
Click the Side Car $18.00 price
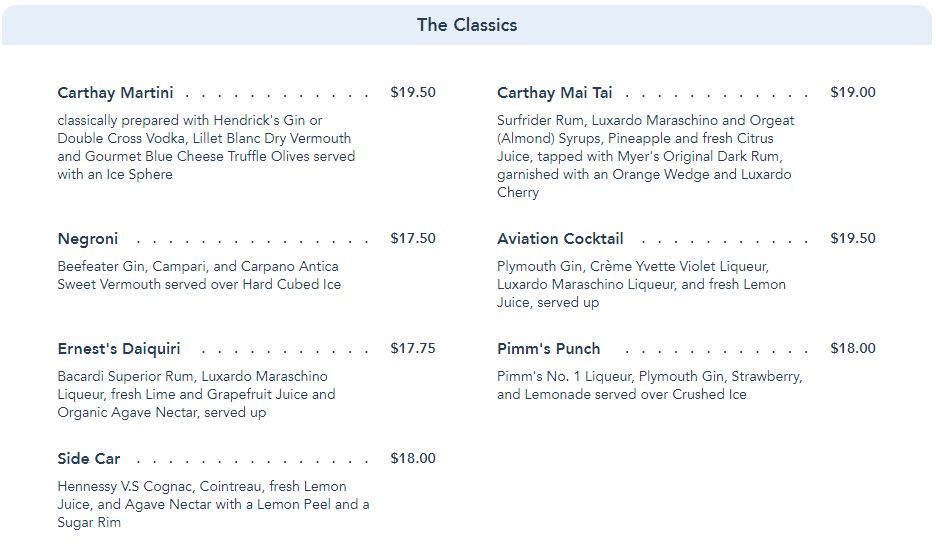click(413, 459)
